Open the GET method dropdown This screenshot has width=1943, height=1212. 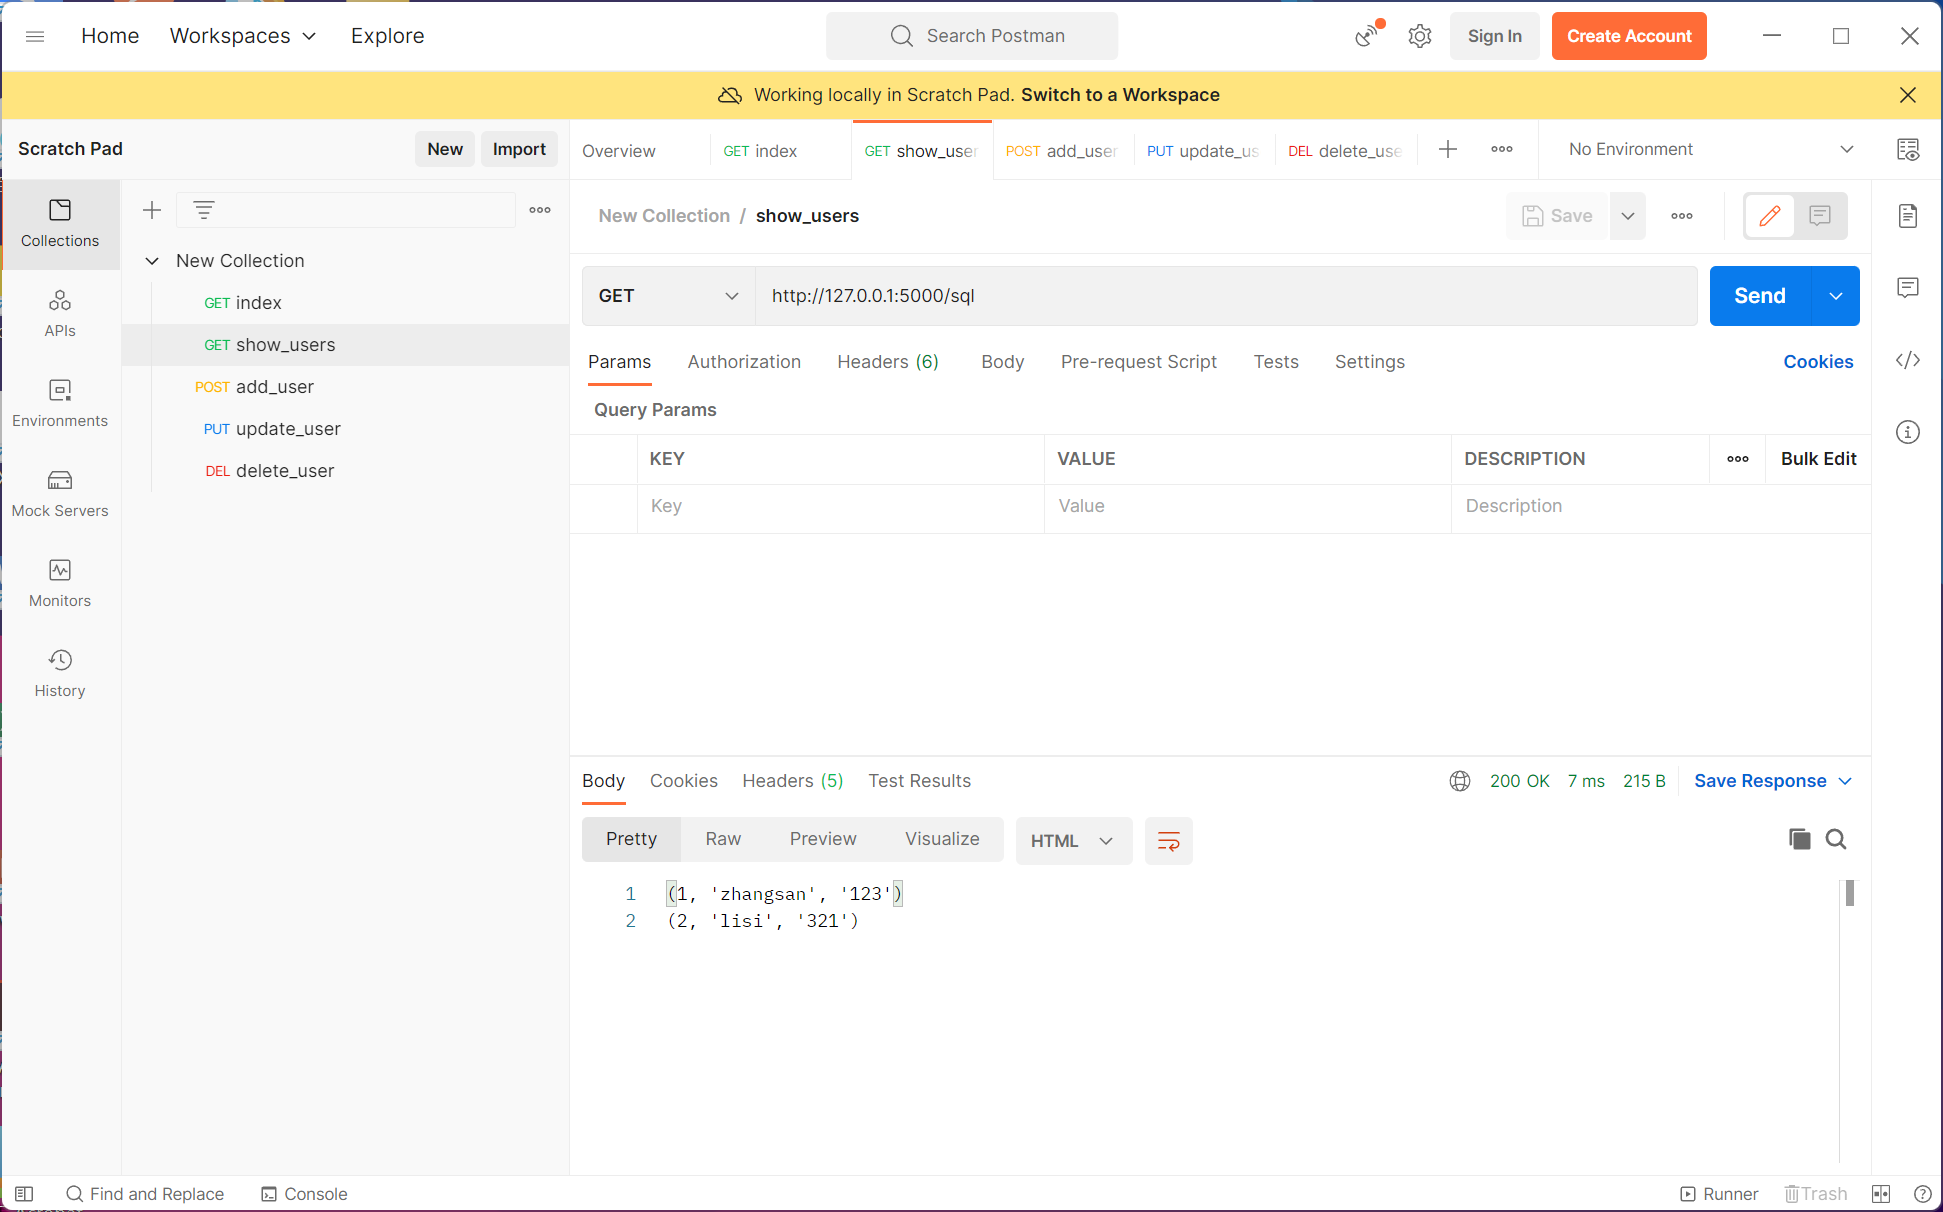coord(668,296)
